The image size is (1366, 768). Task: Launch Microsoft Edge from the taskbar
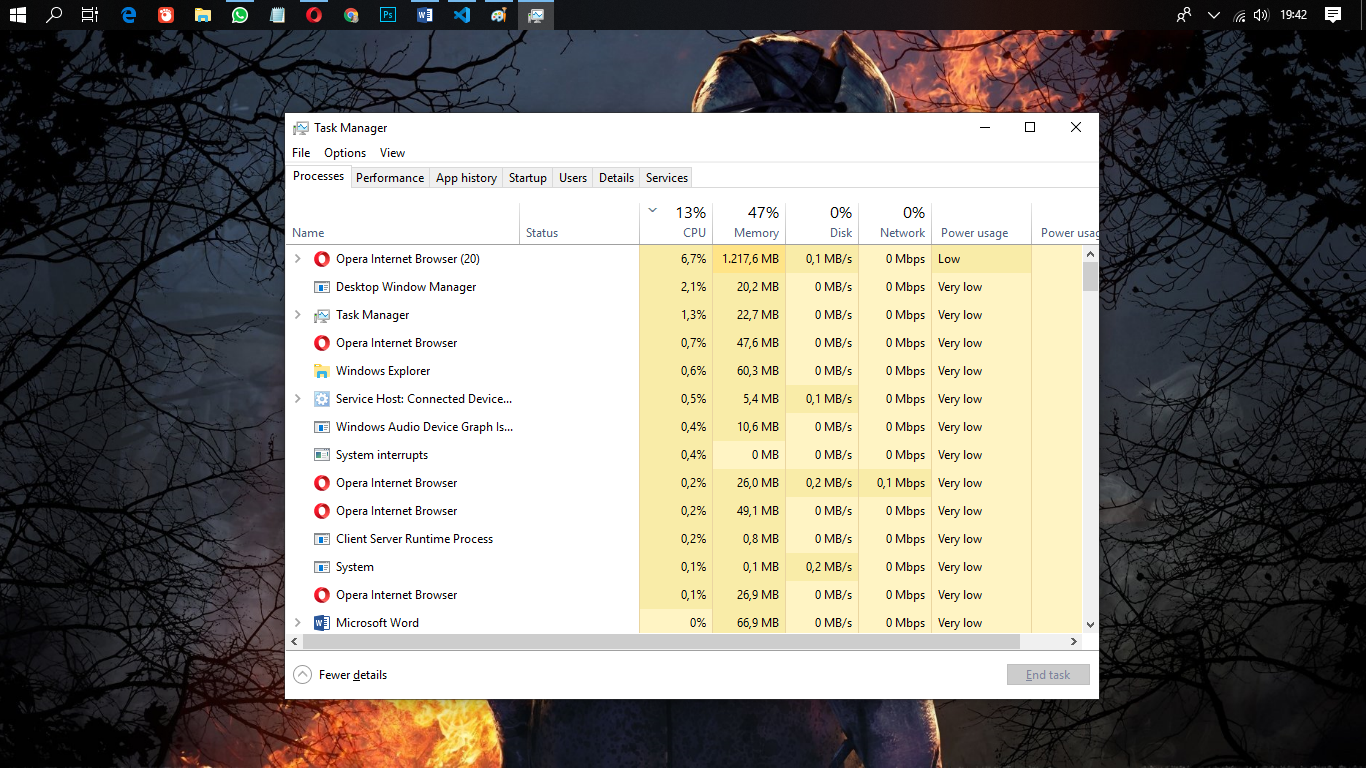[x=128, y=15]
